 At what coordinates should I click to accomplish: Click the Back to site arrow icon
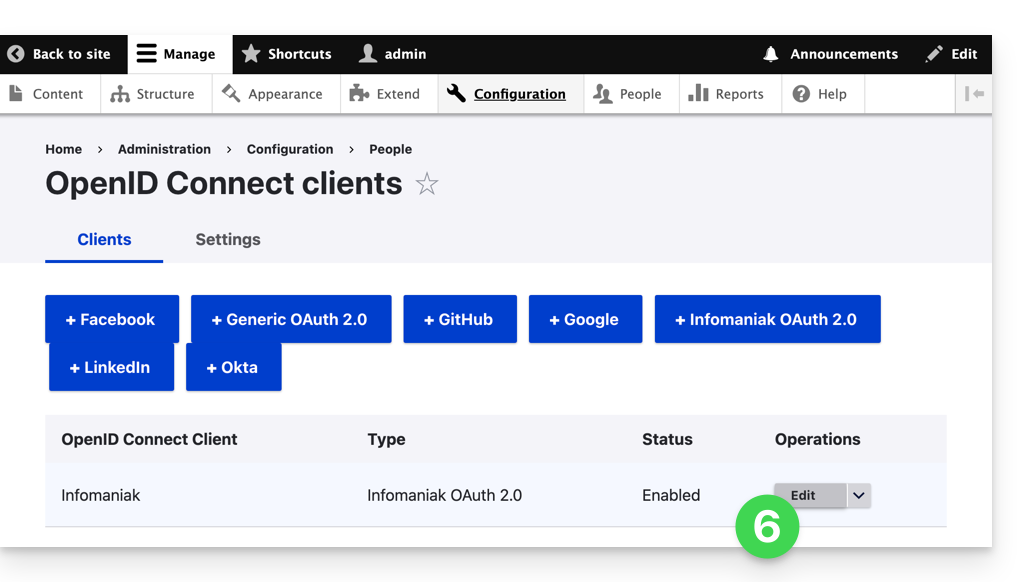click(x=16, y=54)
